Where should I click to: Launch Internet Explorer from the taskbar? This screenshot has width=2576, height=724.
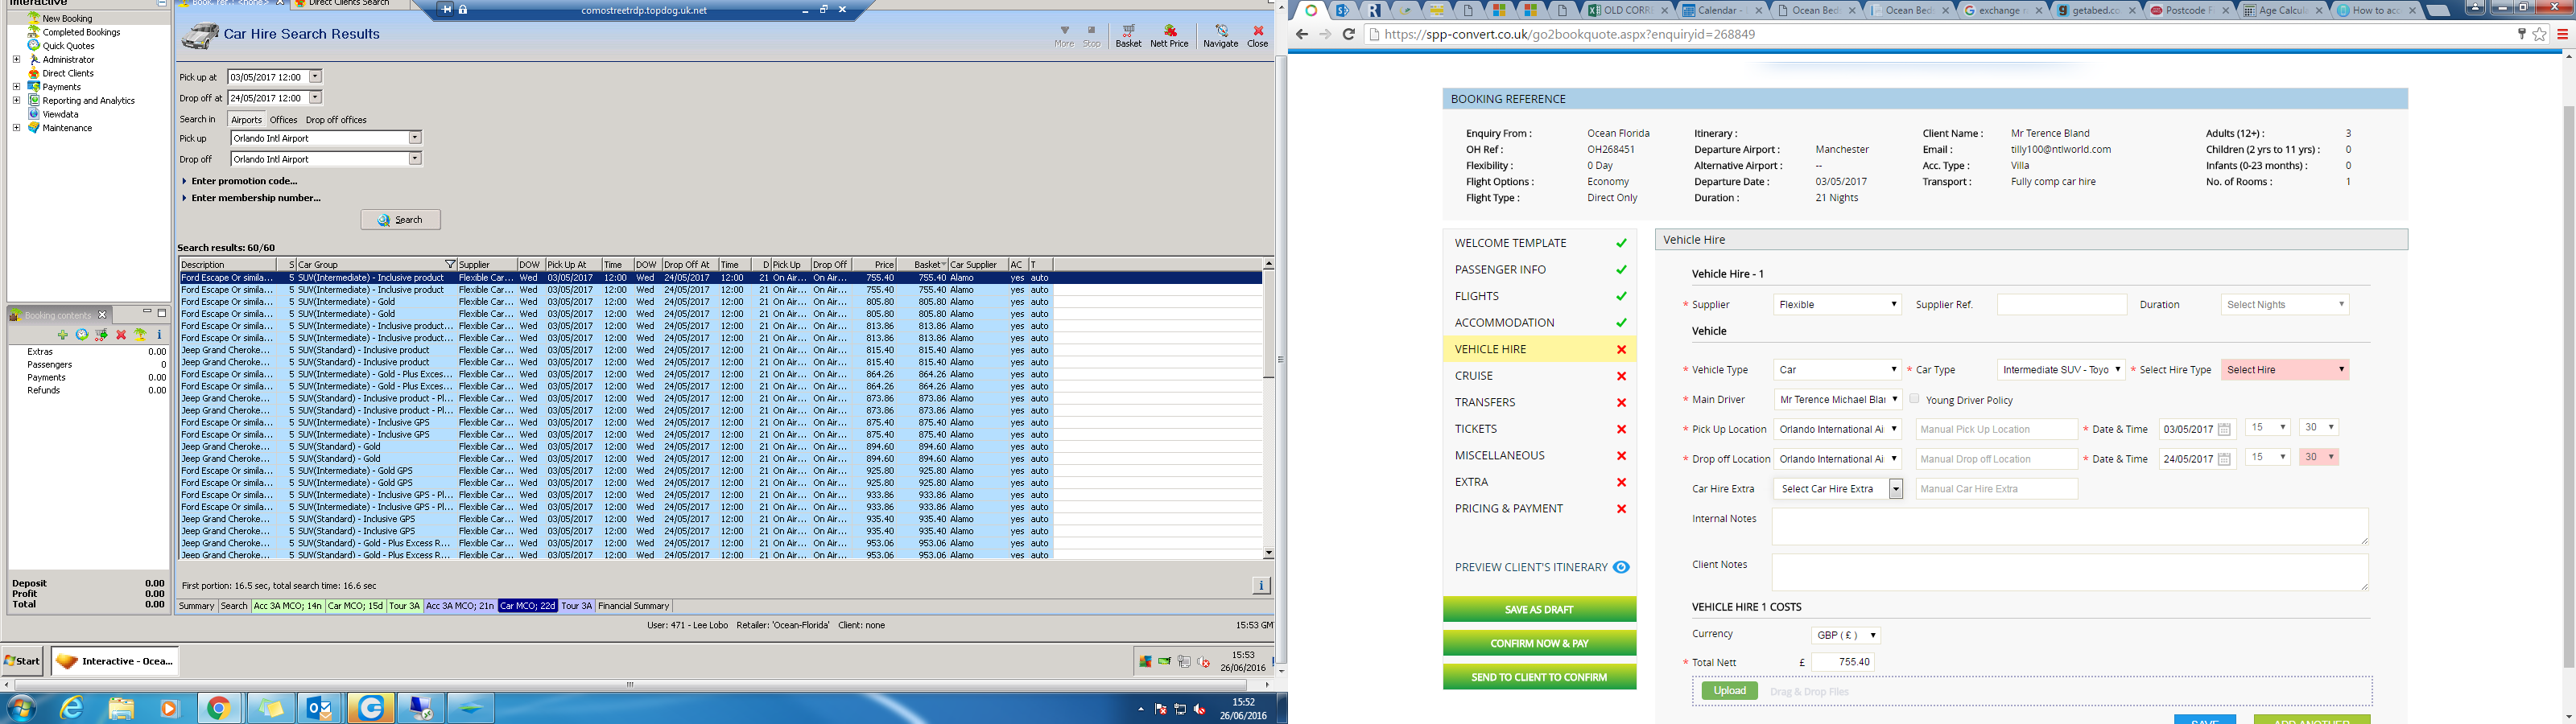click(x=72, y=709)
